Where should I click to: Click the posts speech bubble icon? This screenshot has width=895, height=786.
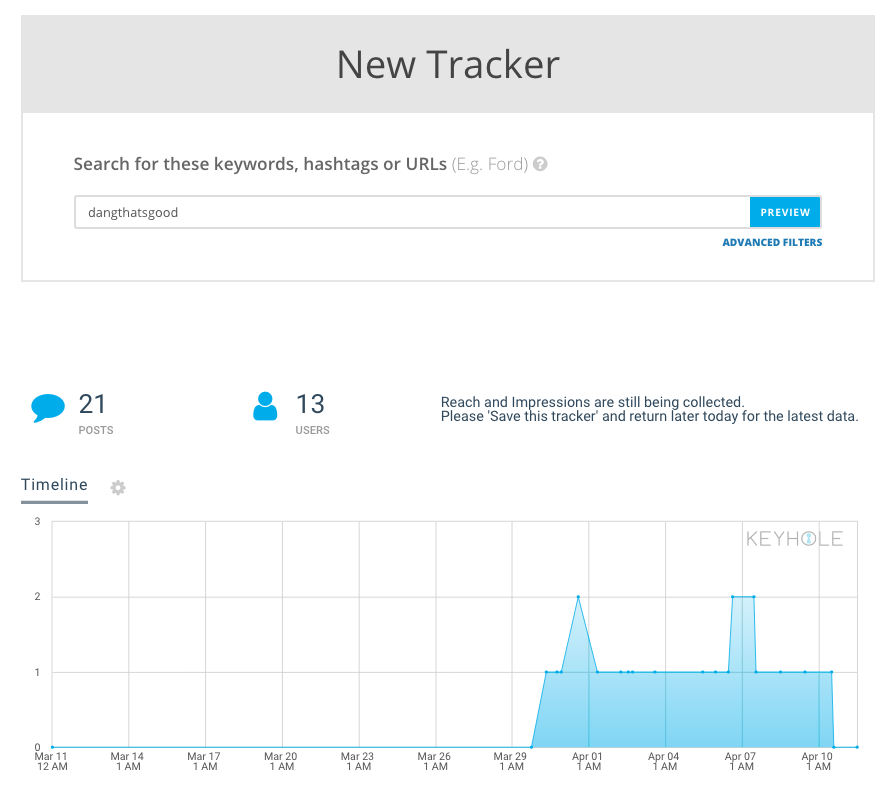[48, 408]
